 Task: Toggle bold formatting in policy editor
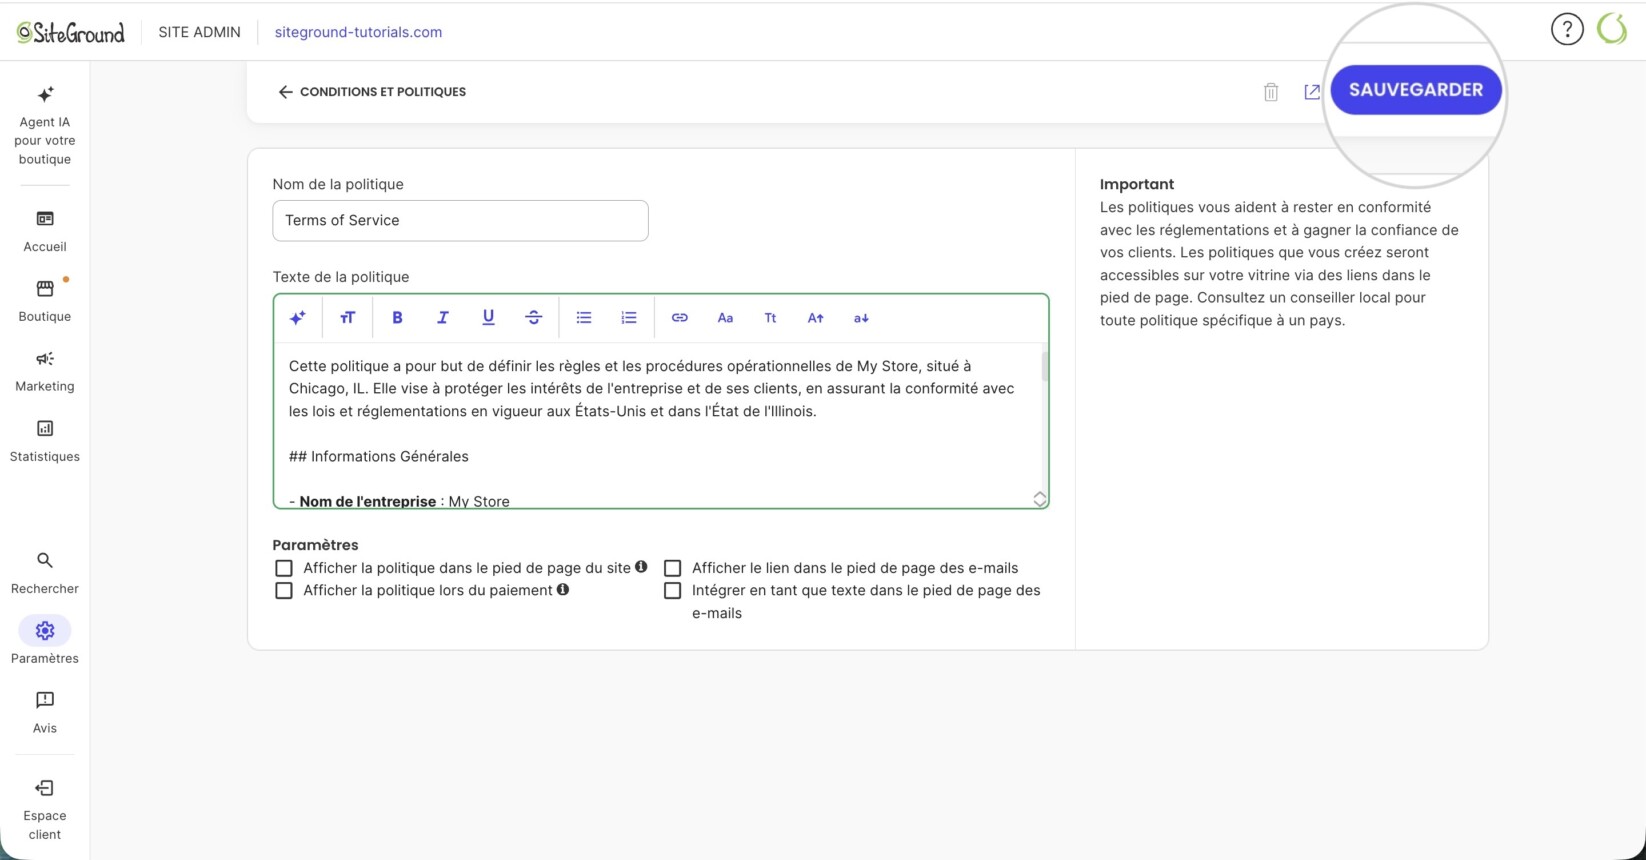coord(397,318)
